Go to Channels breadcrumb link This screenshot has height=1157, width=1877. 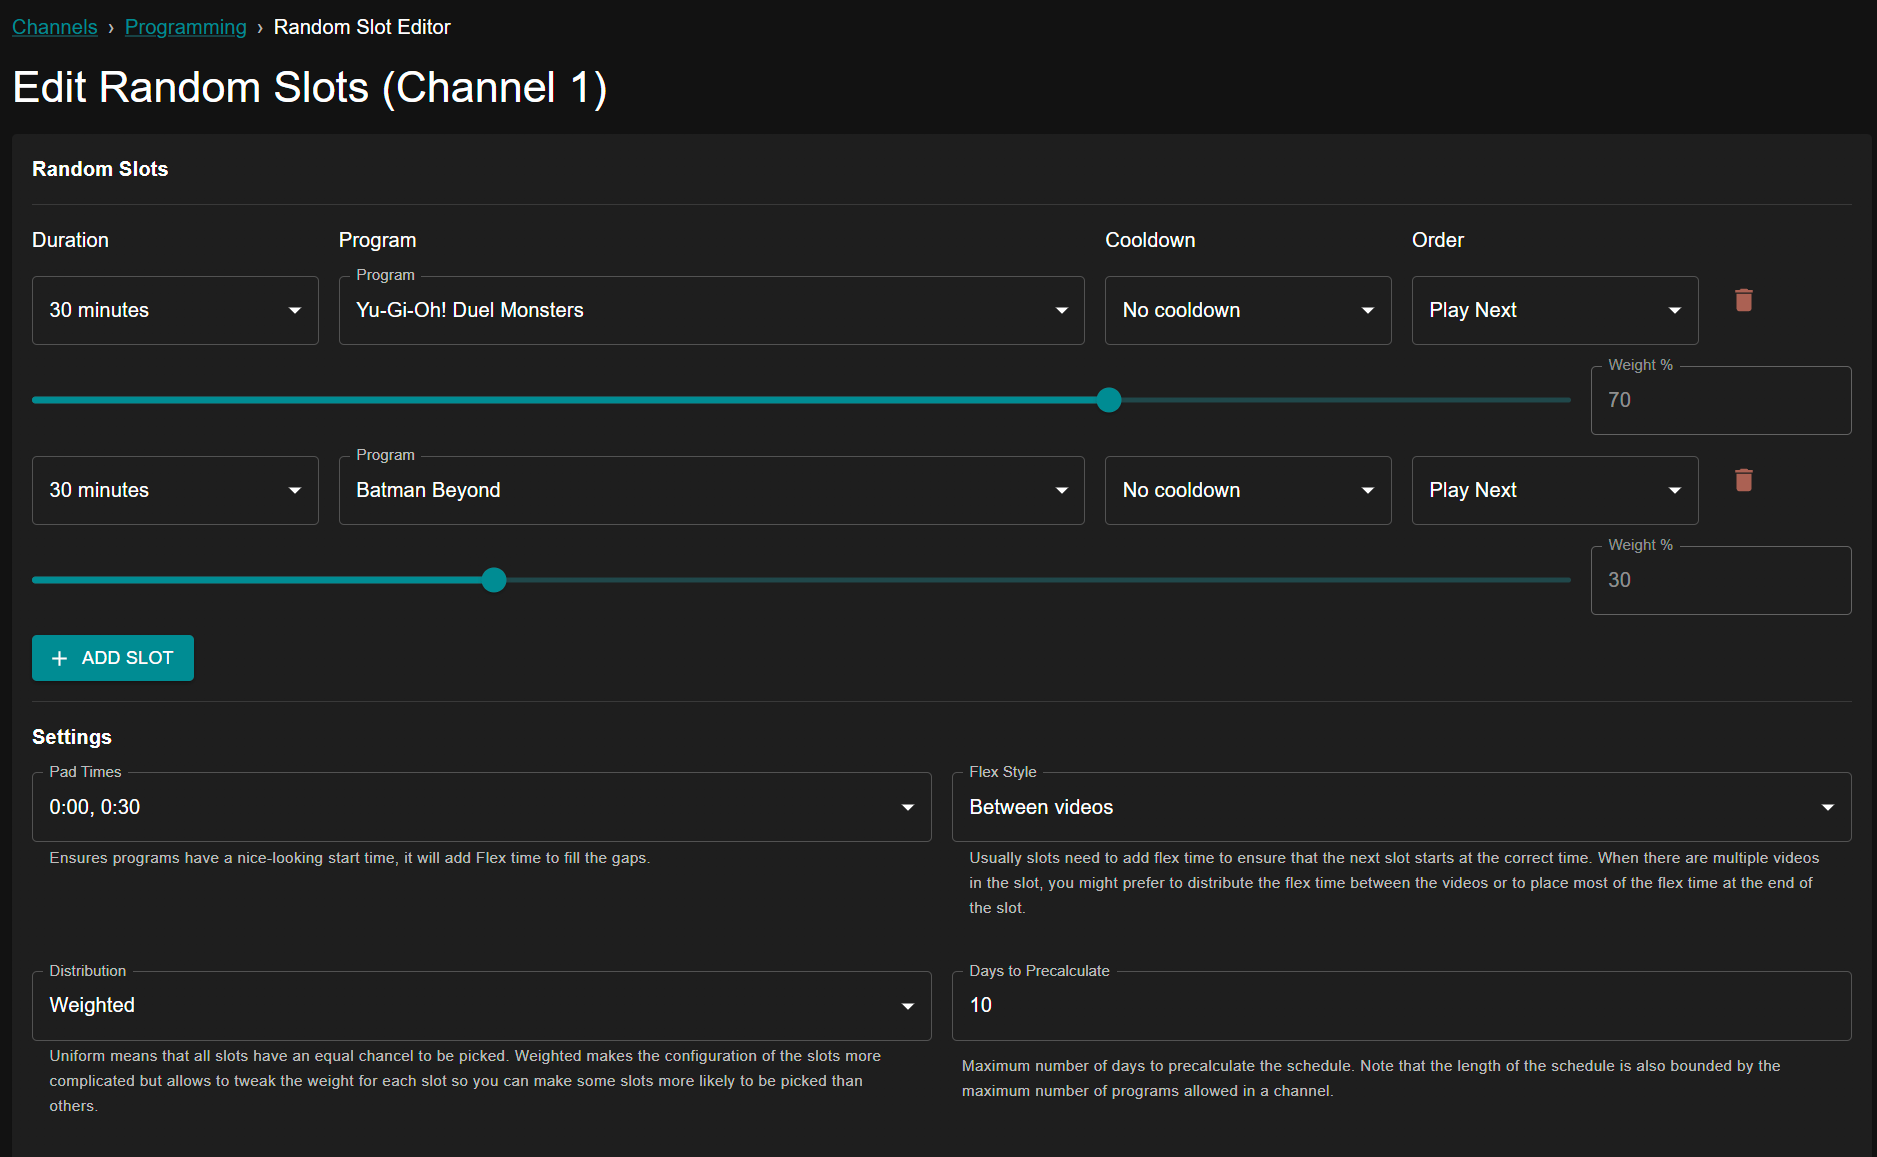55,27
